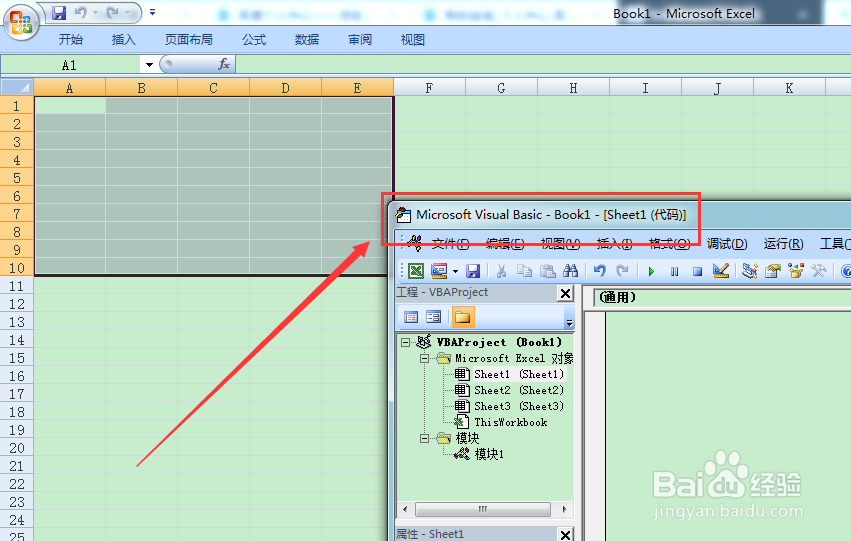Viewport: 851px width, 541px height.
Task: Toggle Folders button in project panel
Action: click(463, 317)
